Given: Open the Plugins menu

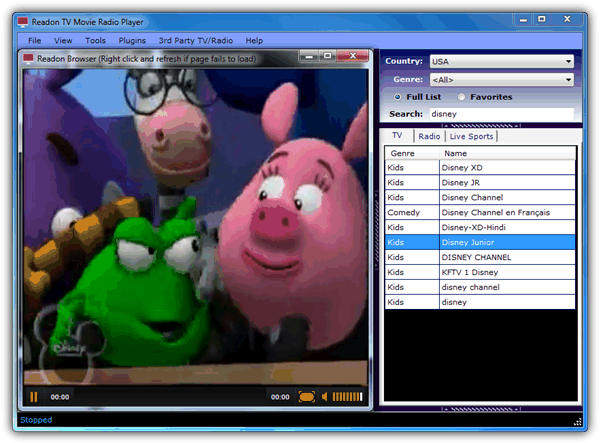Looking at the screenshot, I should (132, 41).
